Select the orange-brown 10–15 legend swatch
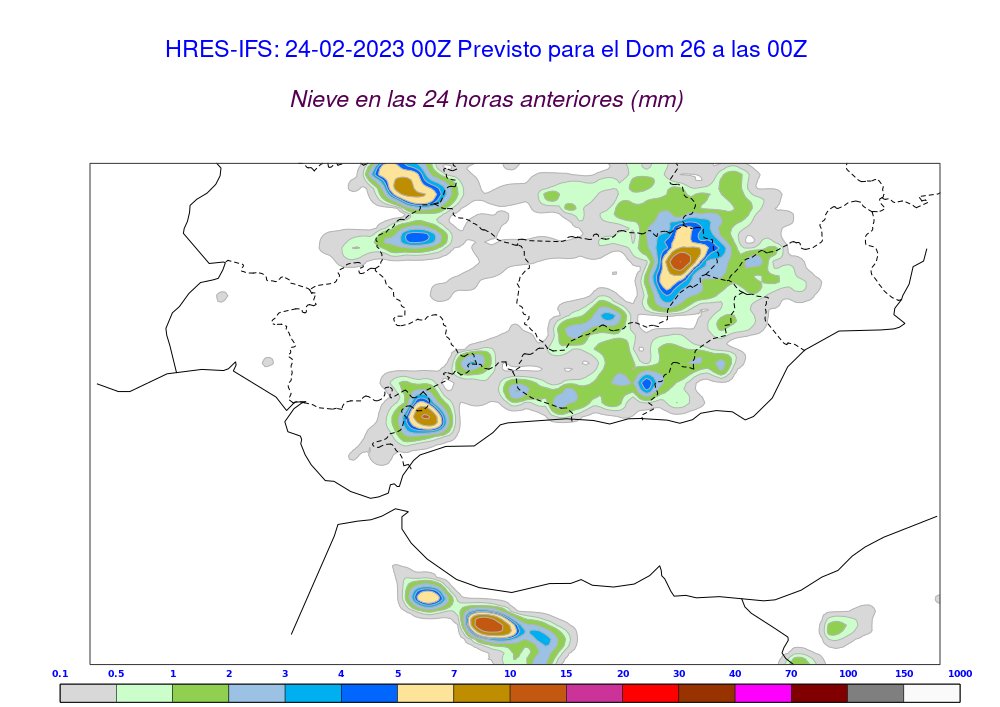 coord(538,693)
